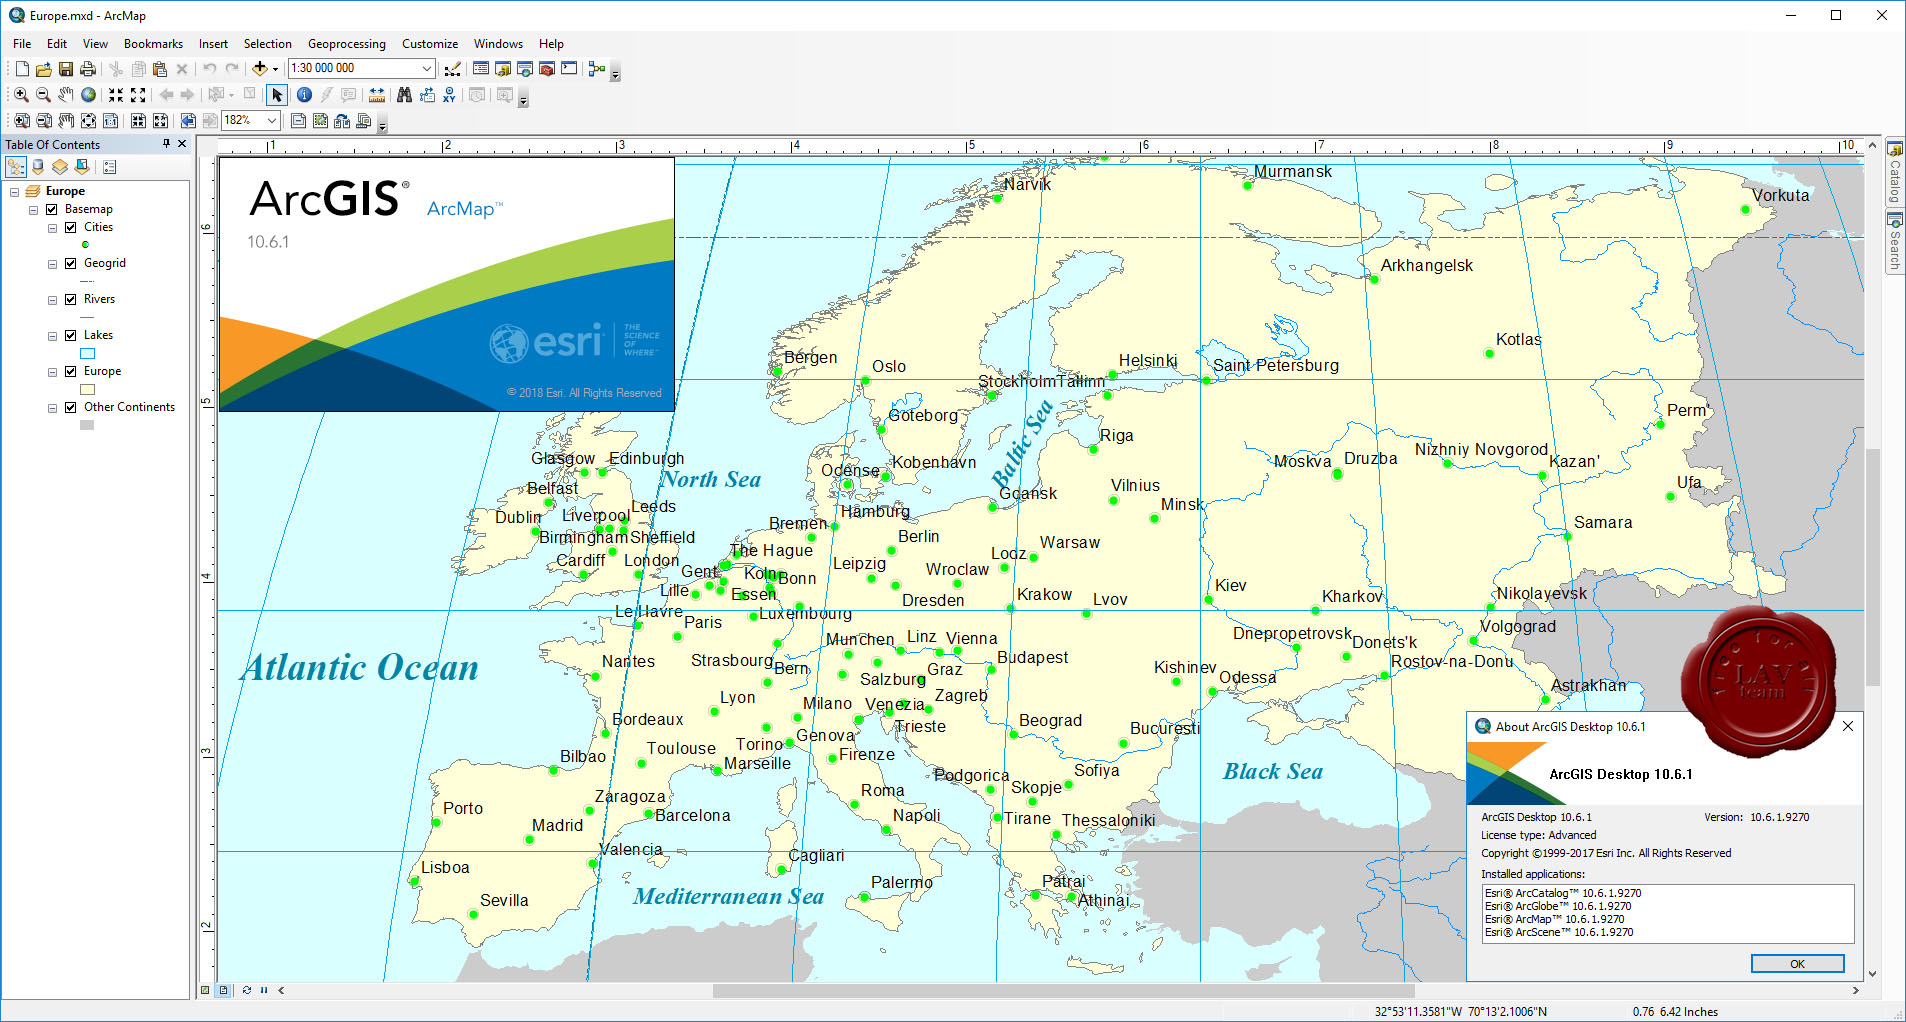Toggle Geogrid layer visibility checkbox
This screenshot has width=1906, height=1022.
[70, 263]
